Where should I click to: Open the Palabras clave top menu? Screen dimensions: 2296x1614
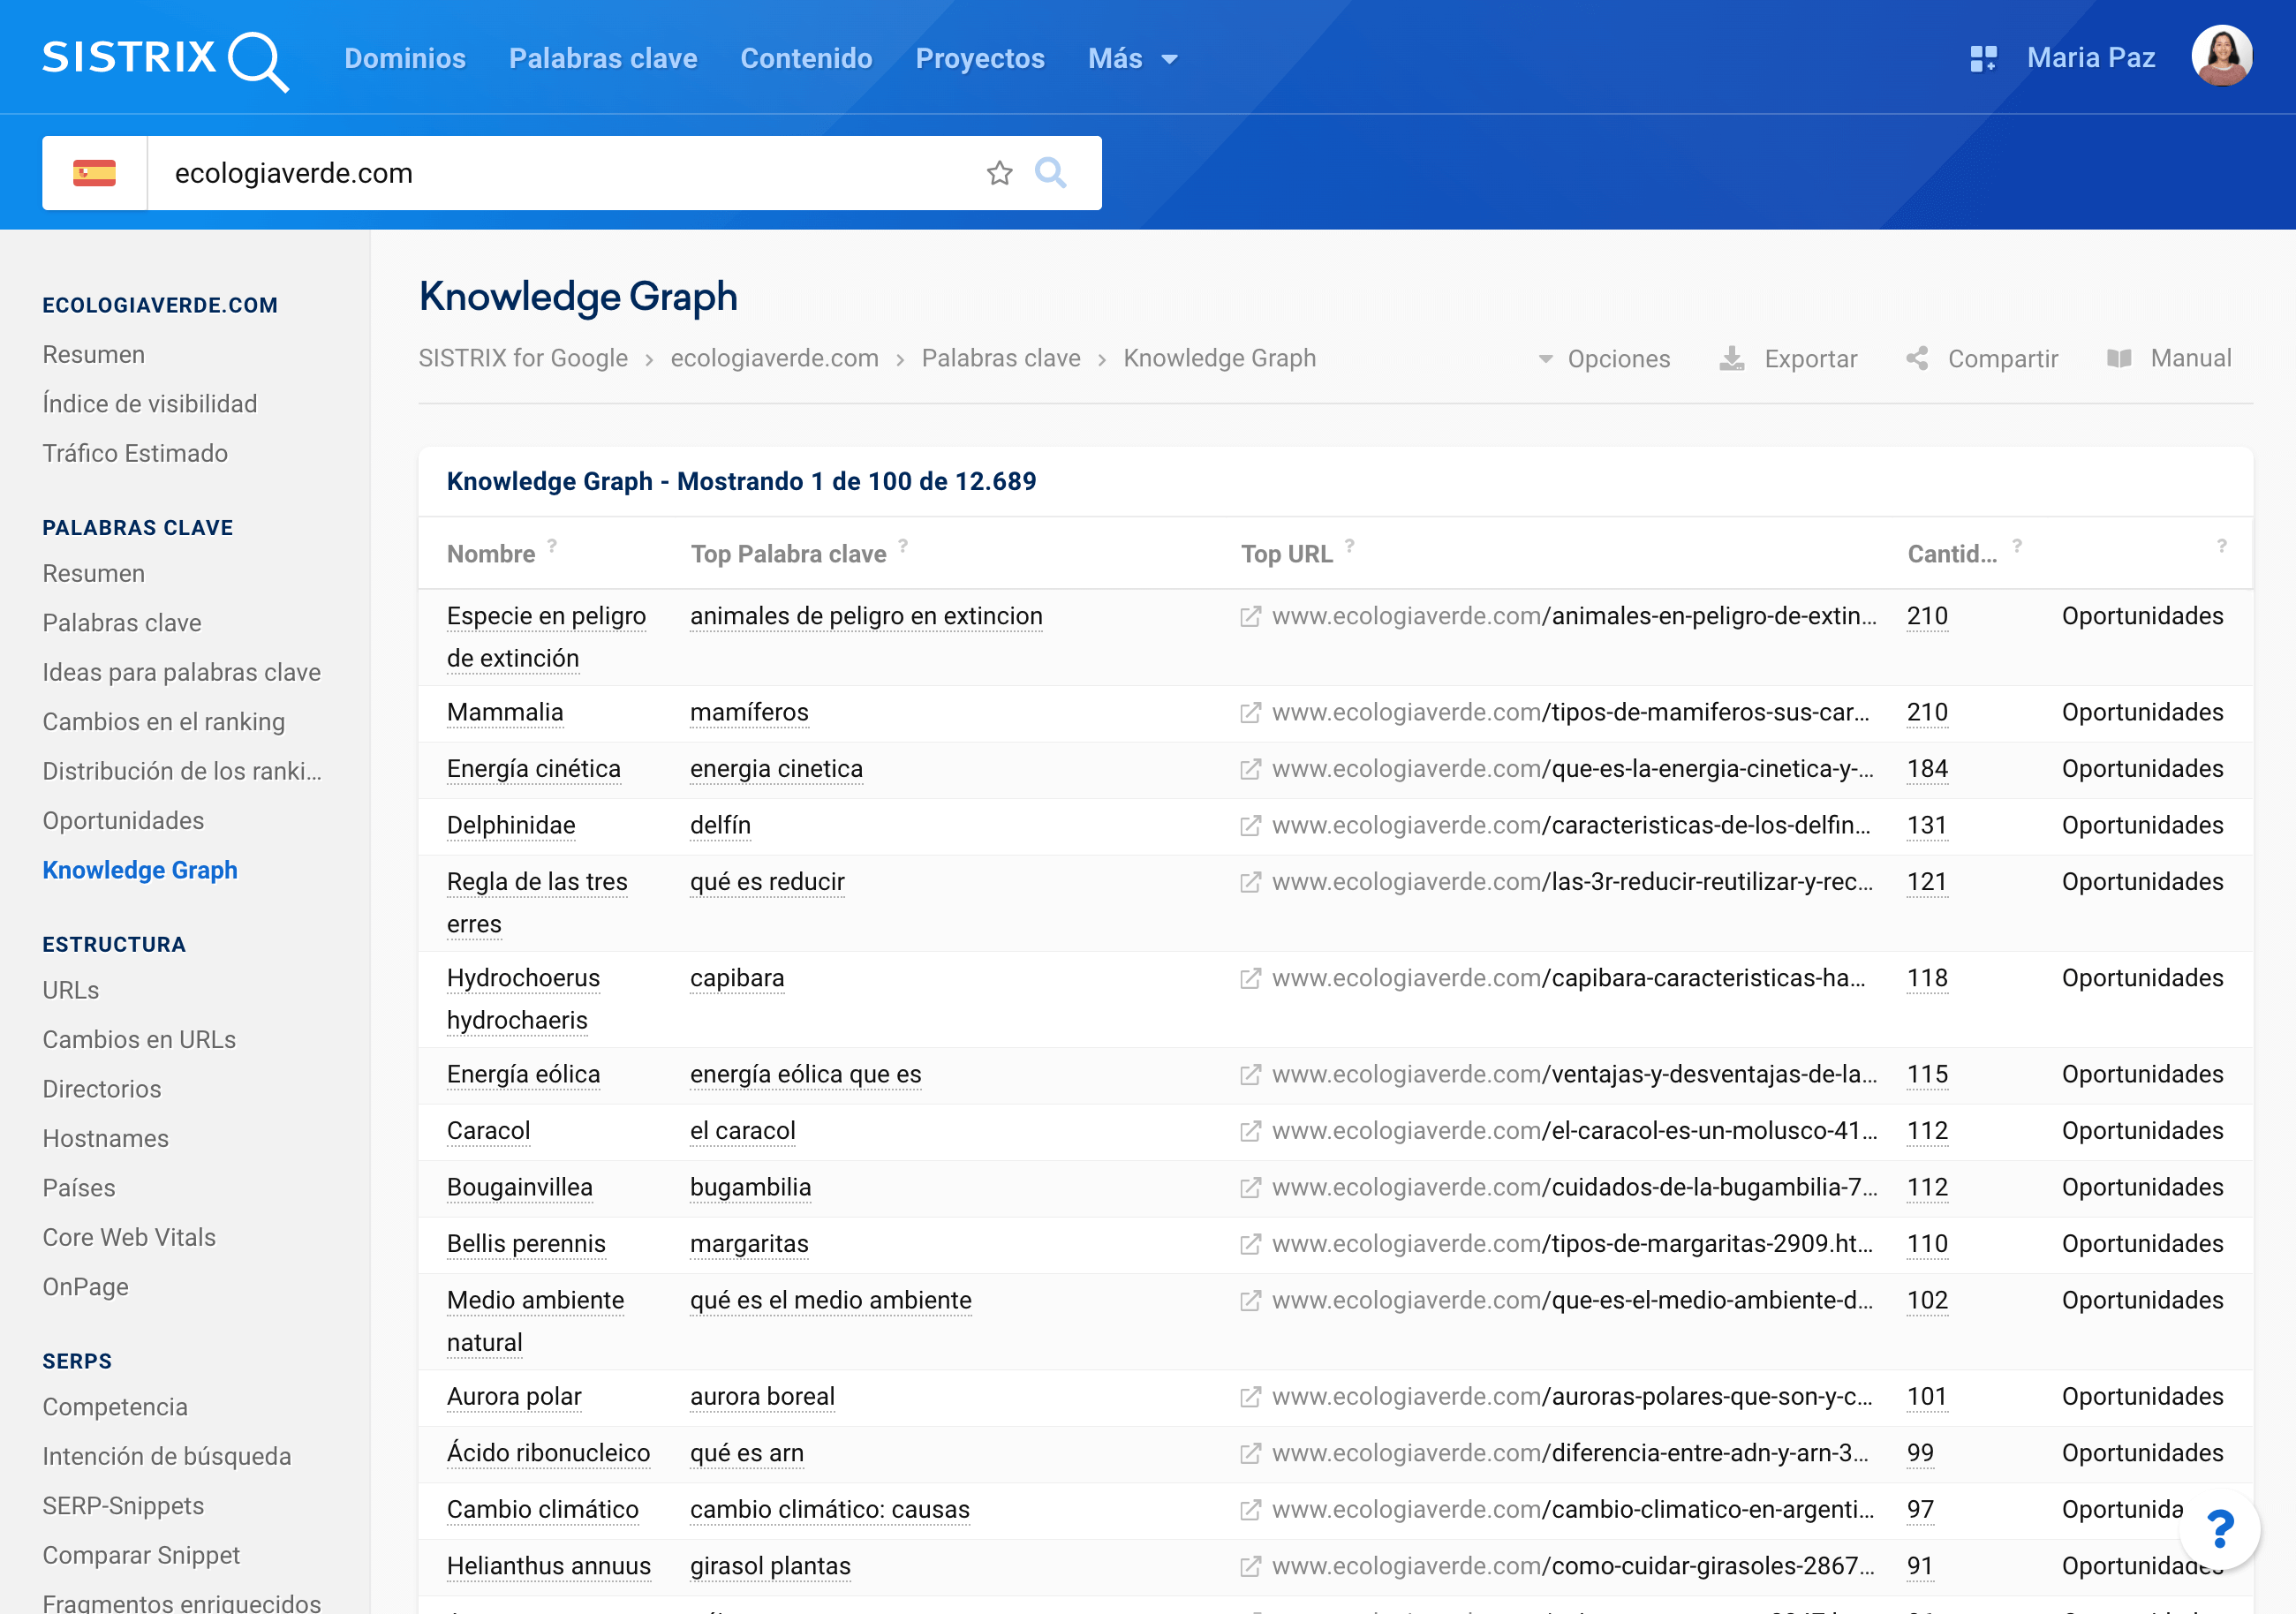tap(602, 59)
